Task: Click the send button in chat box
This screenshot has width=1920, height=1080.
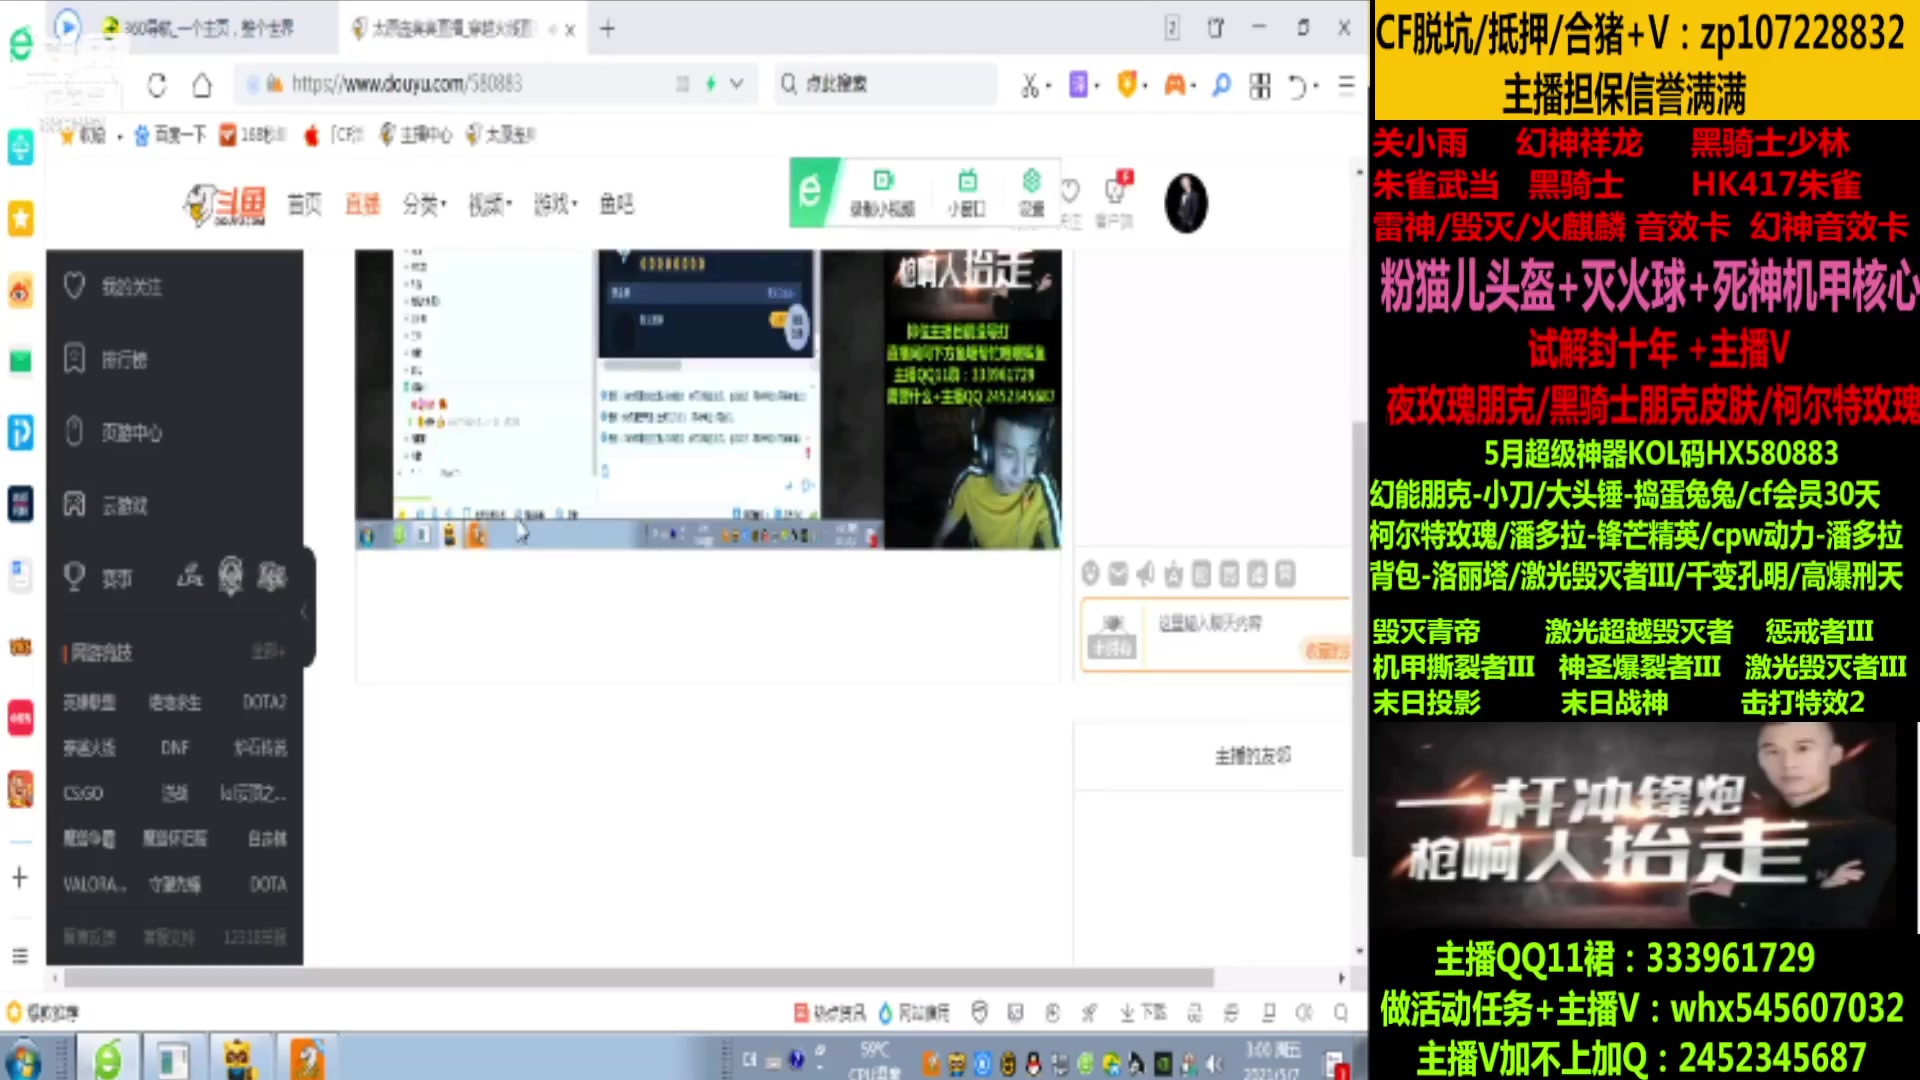Action: click(x=1326, y=651)
